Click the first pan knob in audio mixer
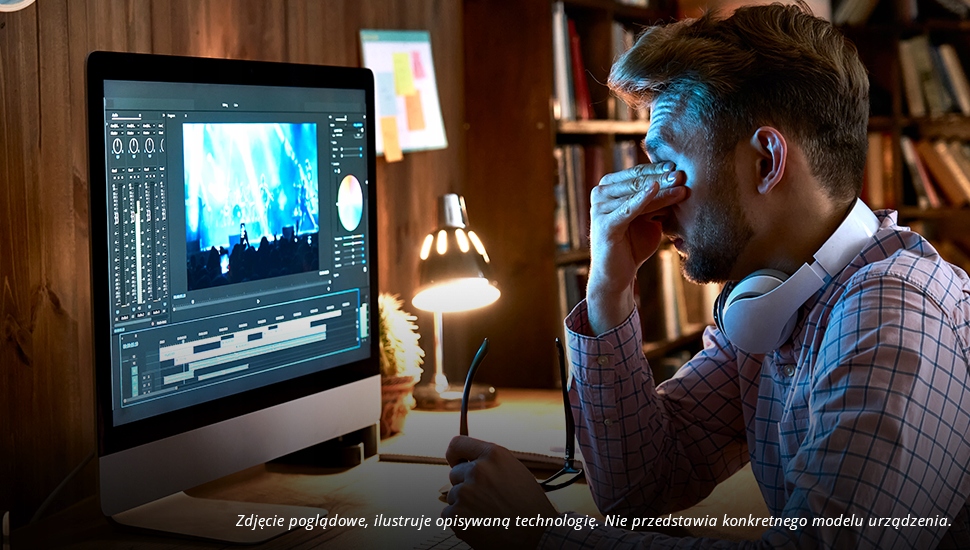This screenshot has width=970, height=550. 117,146
